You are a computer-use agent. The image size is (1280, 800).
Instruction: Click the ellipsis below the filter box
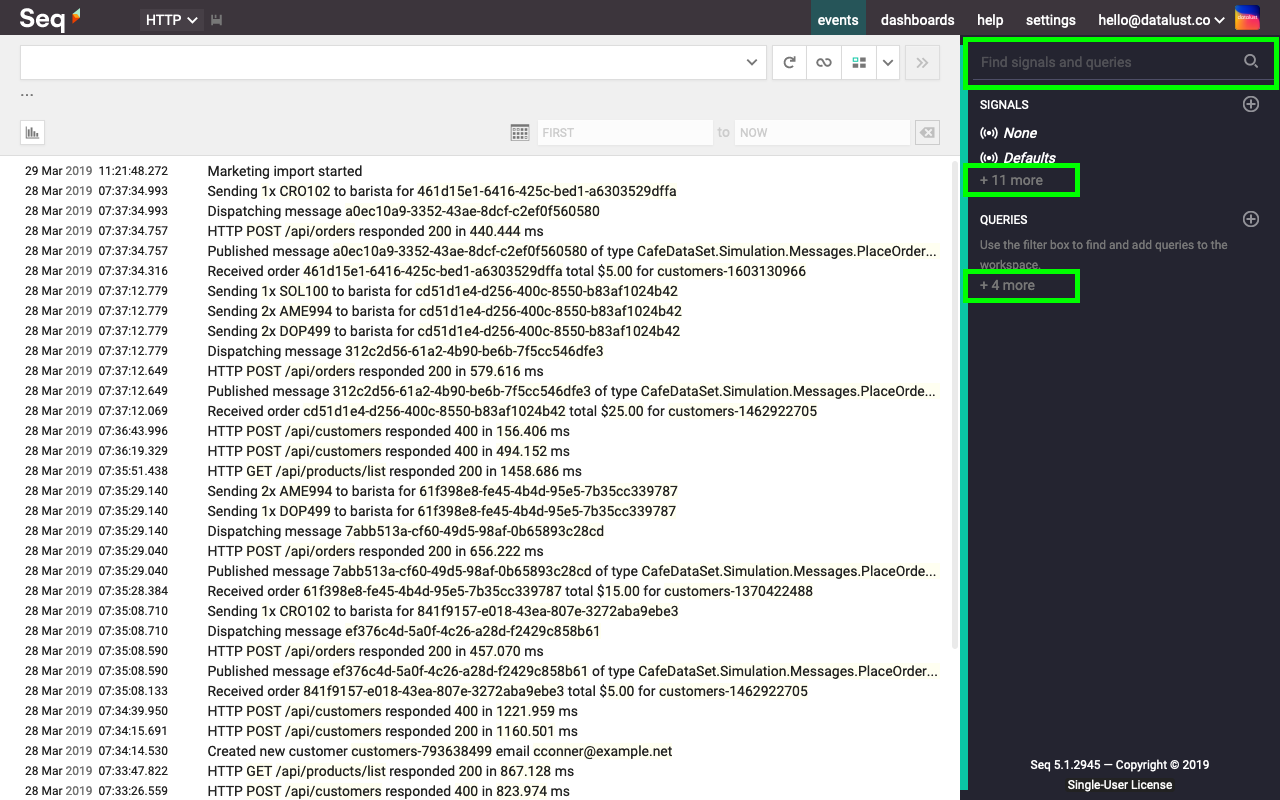(x=27, y=95)
